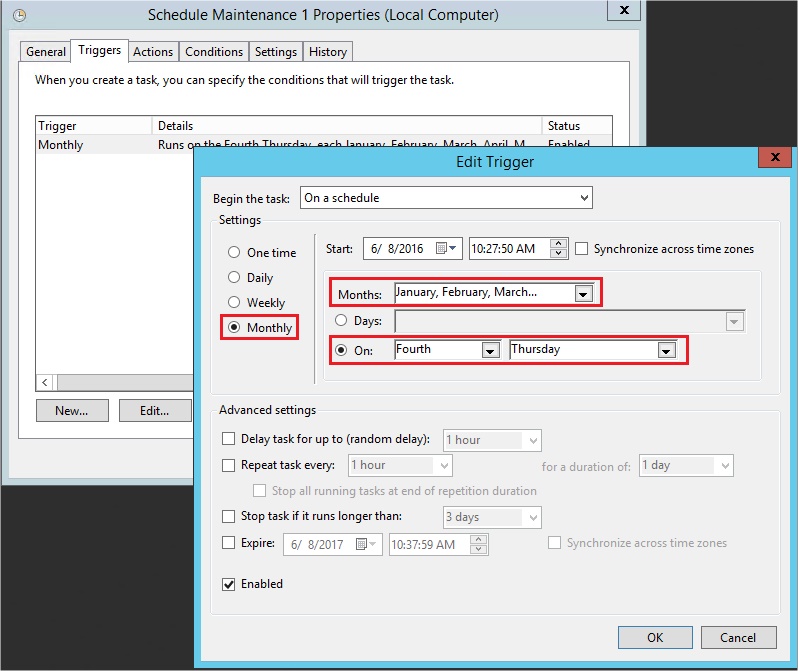Open the Begin the task dropdown
This screenshot has height=671, width=798.
click(x=583, y=198)
